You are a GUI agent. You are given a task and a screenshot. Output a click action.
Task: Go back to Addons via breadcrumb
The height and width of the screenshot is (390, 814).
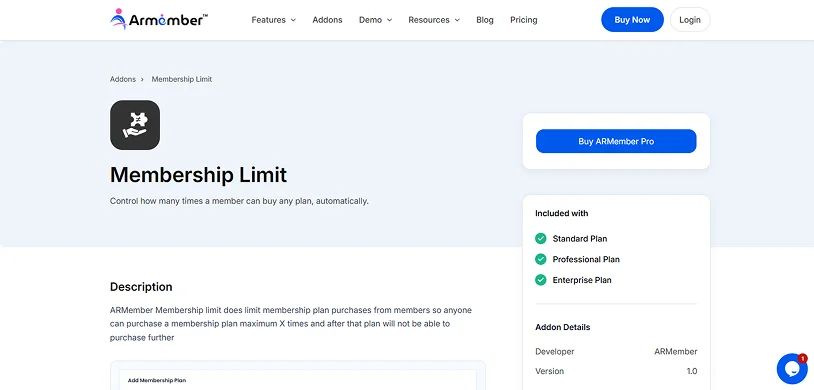click(123, 79)
